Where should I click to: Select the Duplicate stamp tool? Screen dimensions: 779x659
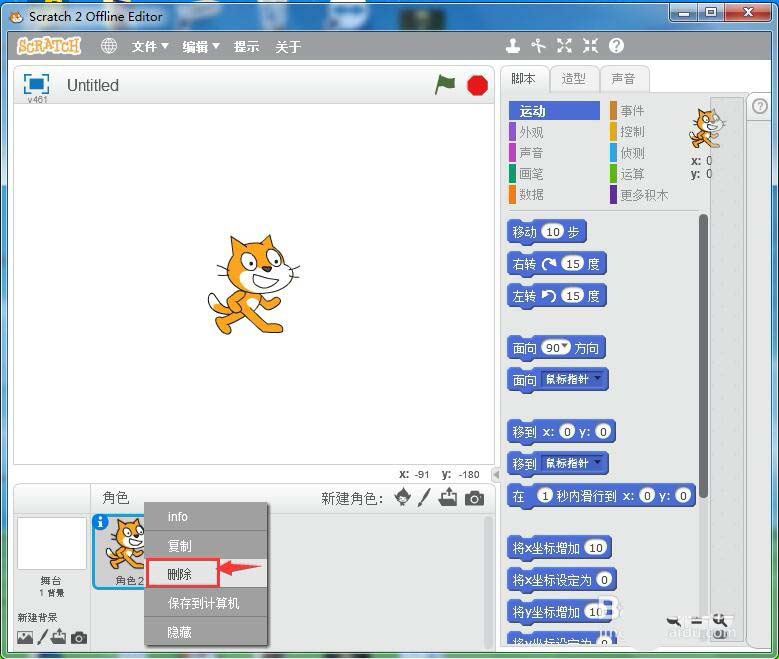[513, 46]
